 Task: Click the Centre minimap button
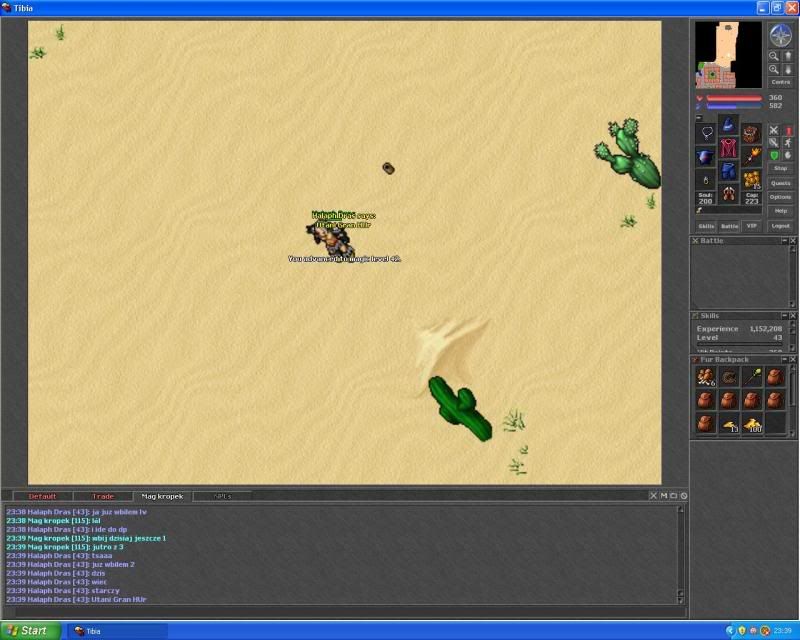click(x=781, y=82)
